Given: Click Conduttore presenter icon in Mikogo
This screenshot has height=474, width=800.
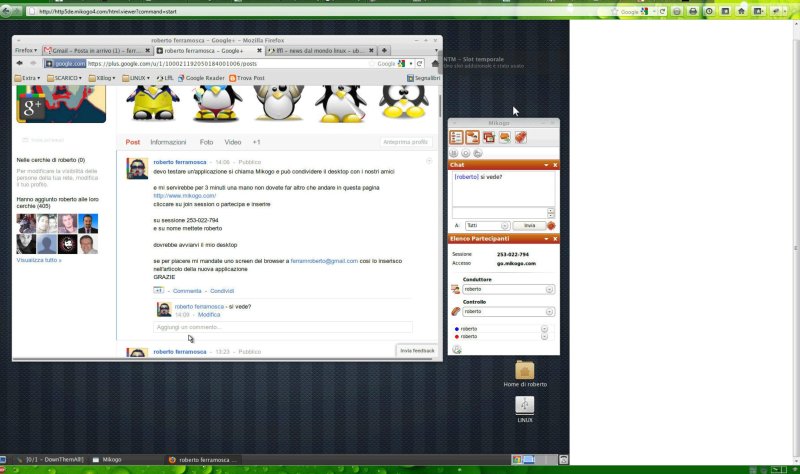Looking at the screenshot, I should coord(456,289).
